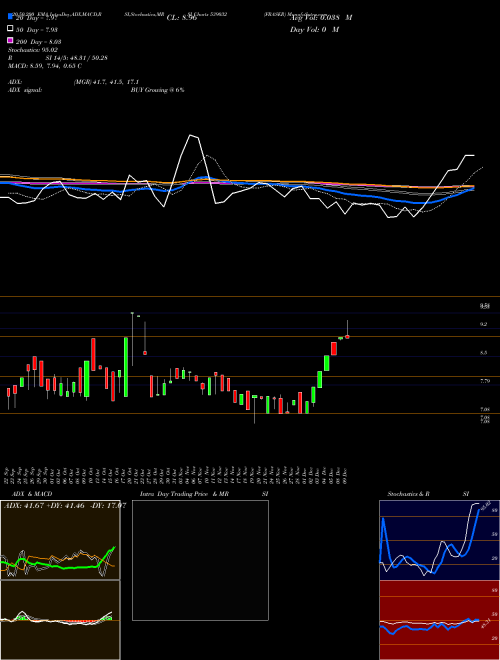Click the 'Day Vol: 0 M' label
This screenshot has height=660, width=500.
(x=314, y=29)
